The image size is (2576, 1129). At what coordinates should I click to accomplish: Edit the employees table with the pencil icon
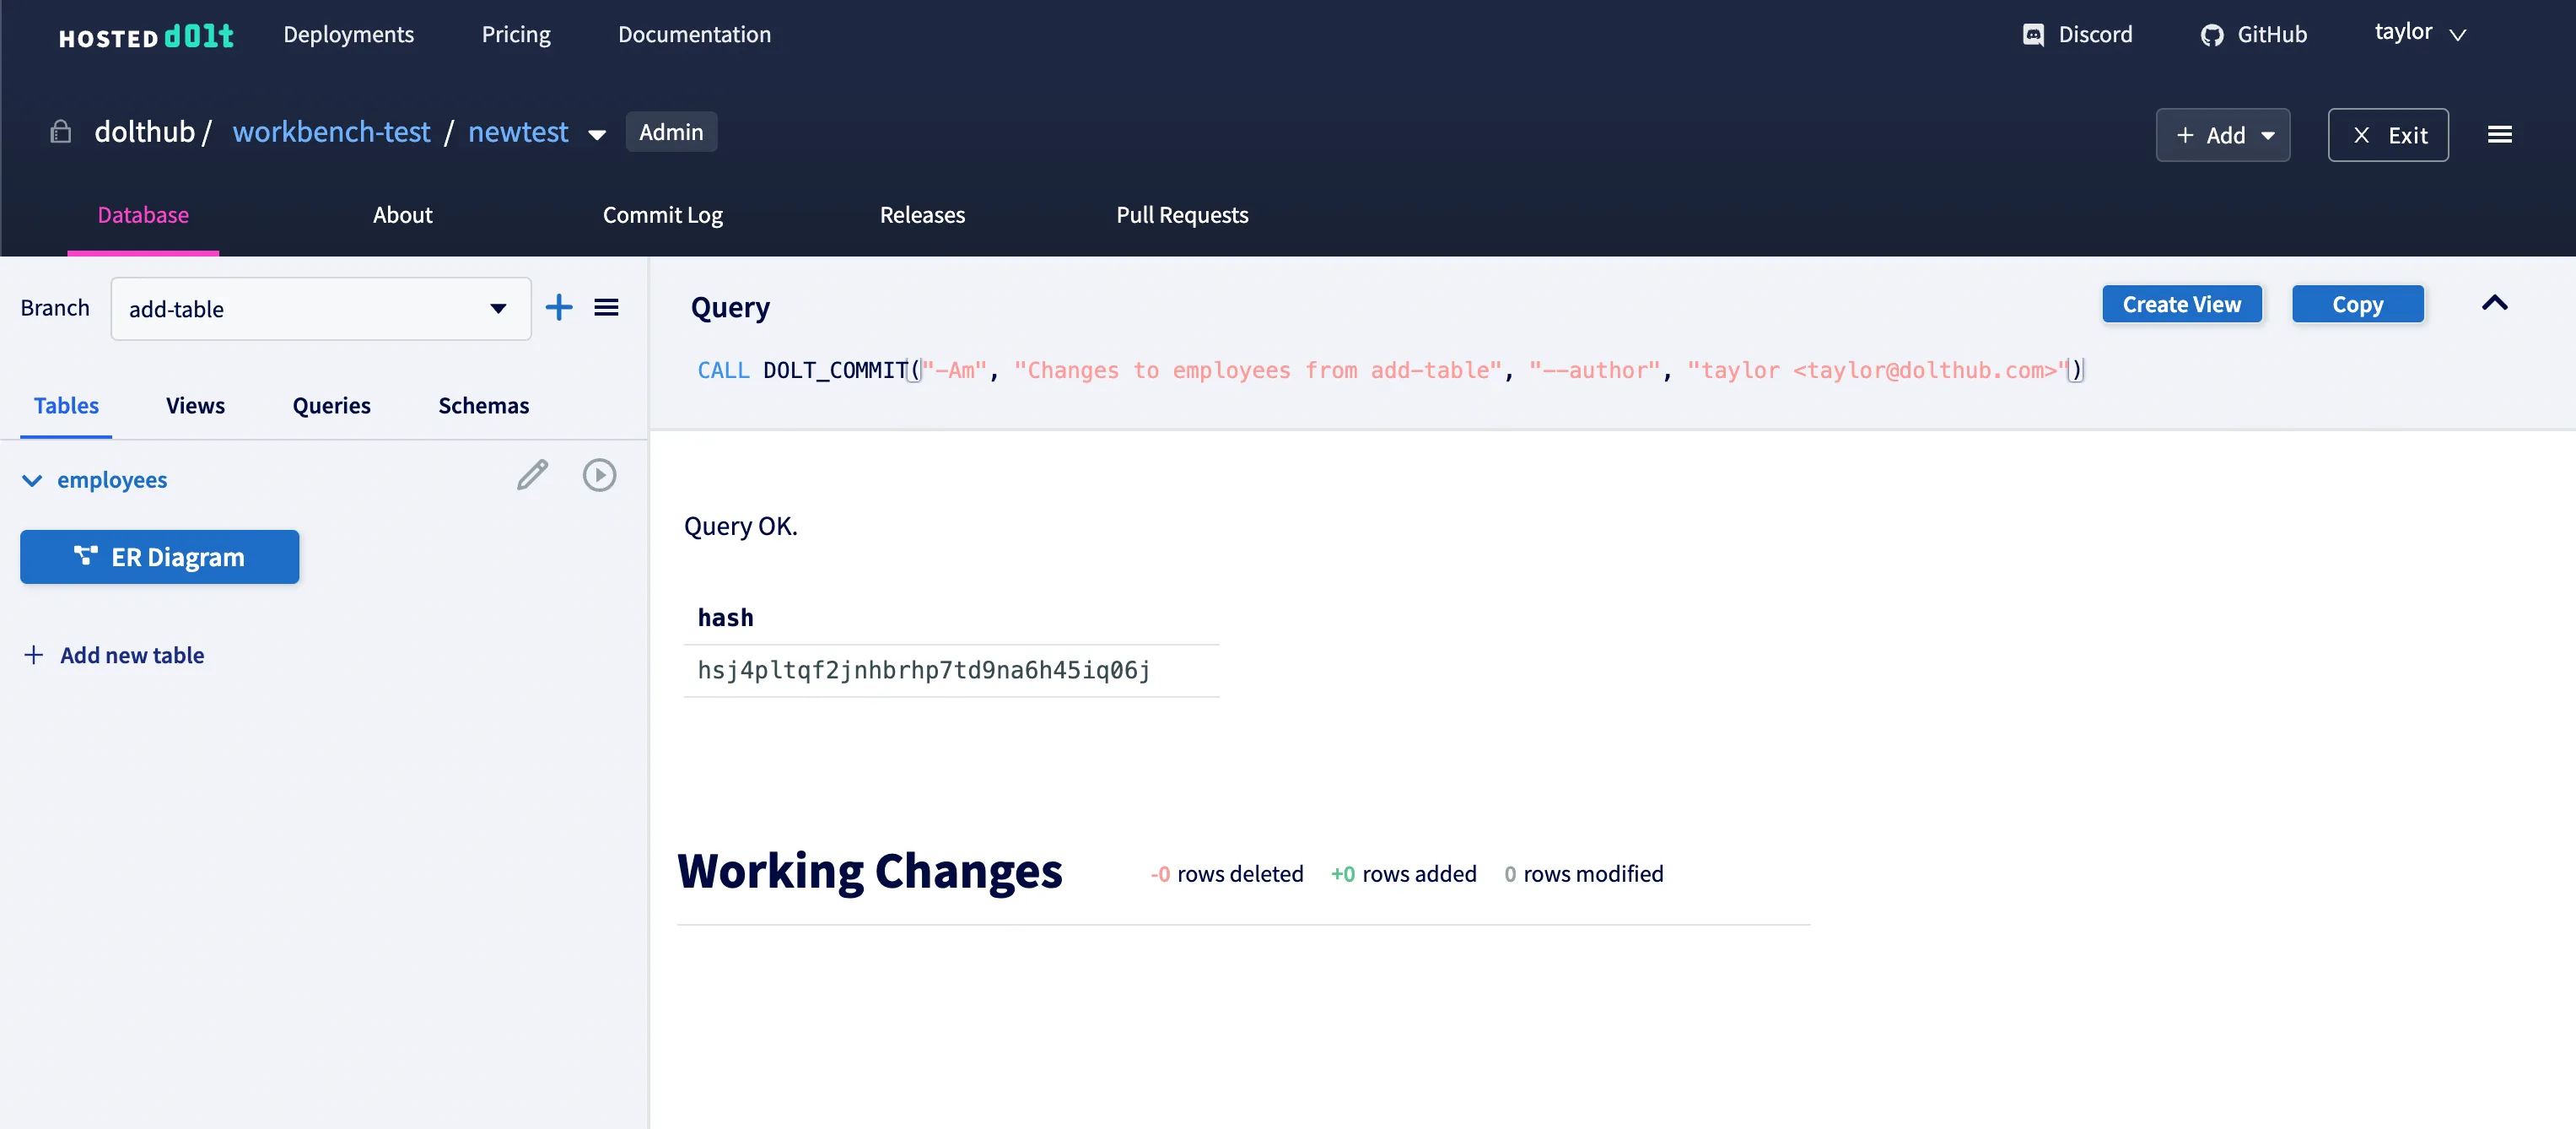click(x=531, y=475)
